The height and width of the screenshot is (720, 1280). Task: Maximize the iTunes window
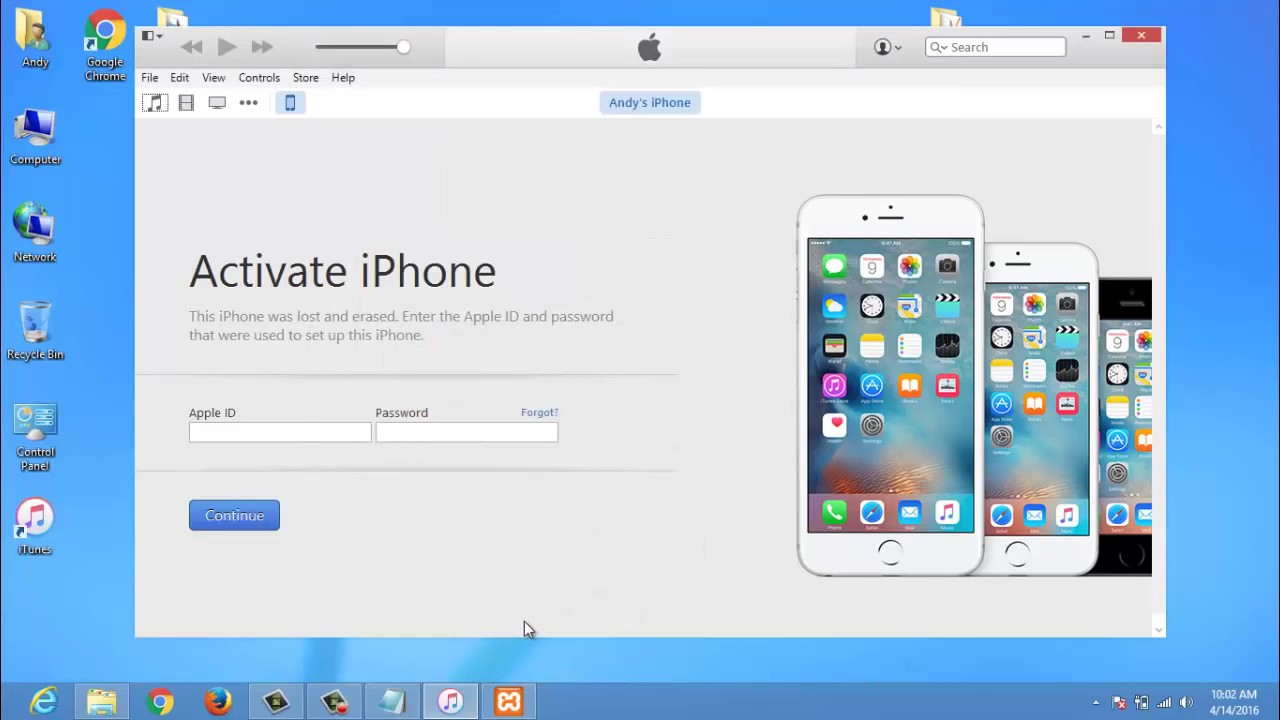click(1109, 36)
